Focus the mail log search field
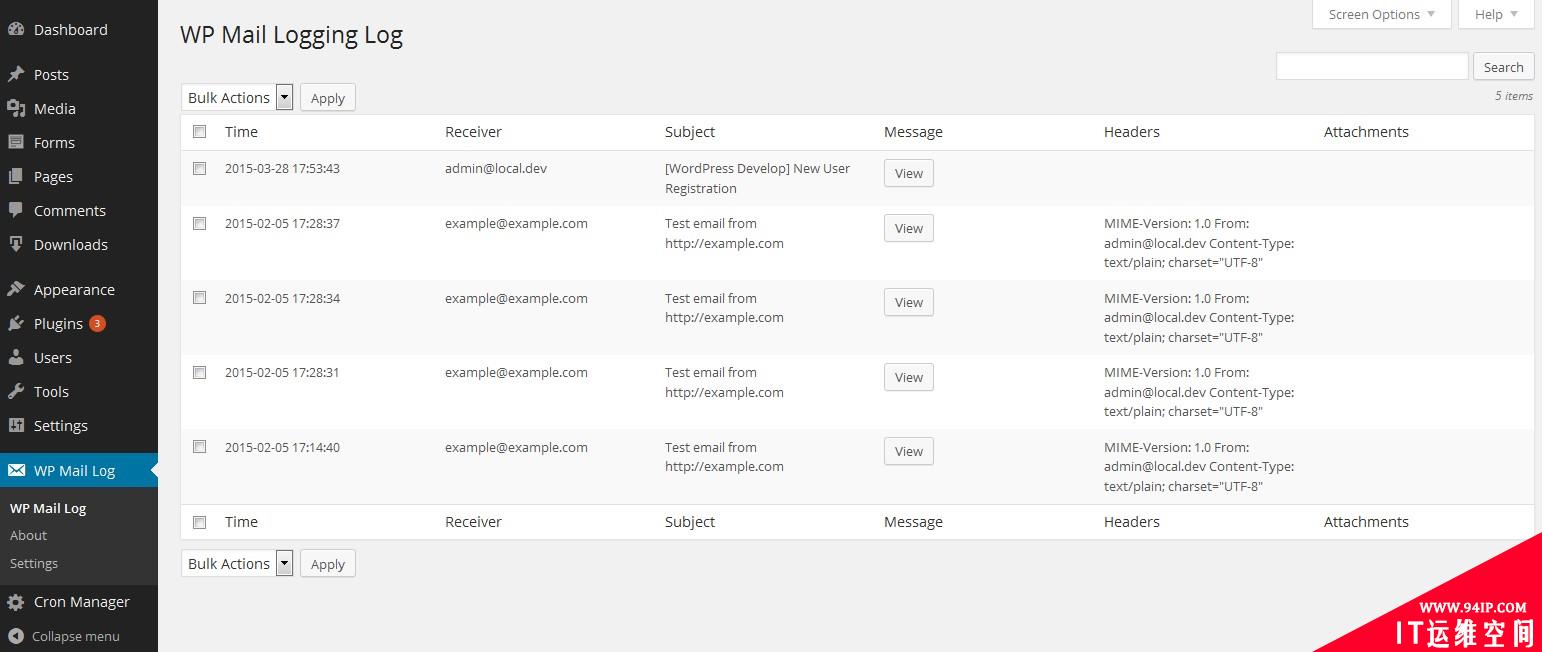The image size is (1542, 652). point(1372,66)
